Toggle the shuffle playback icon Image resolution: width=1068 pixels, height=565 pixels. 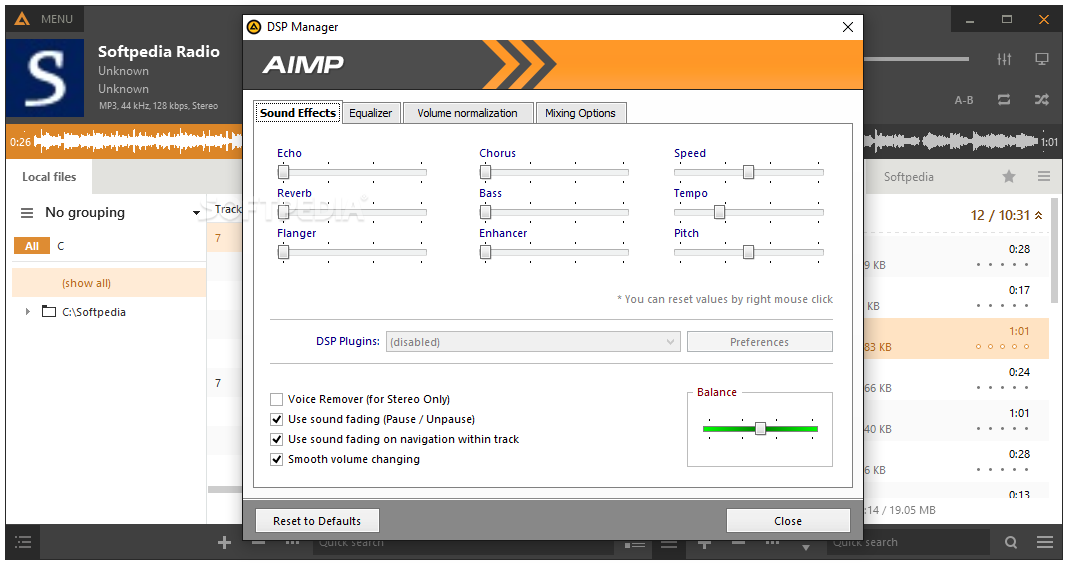tap(1041, 100)
